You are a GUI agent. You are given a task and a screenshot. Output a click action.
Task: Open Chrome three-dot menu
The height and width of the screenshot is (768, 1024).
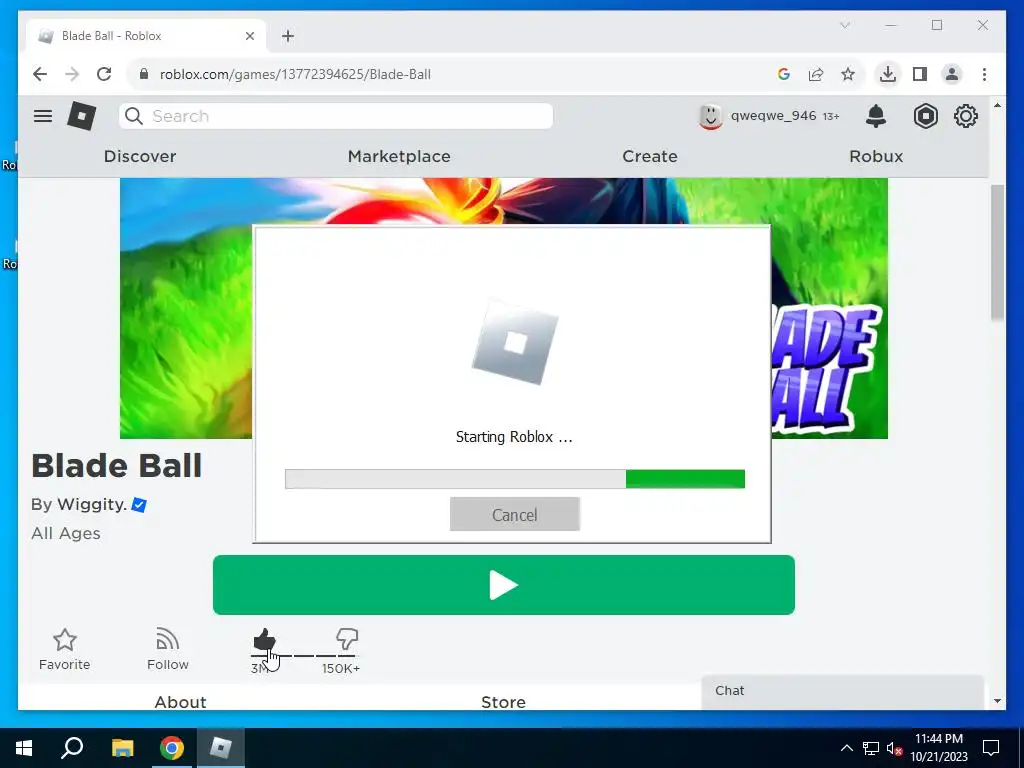(x=984, y=74)
